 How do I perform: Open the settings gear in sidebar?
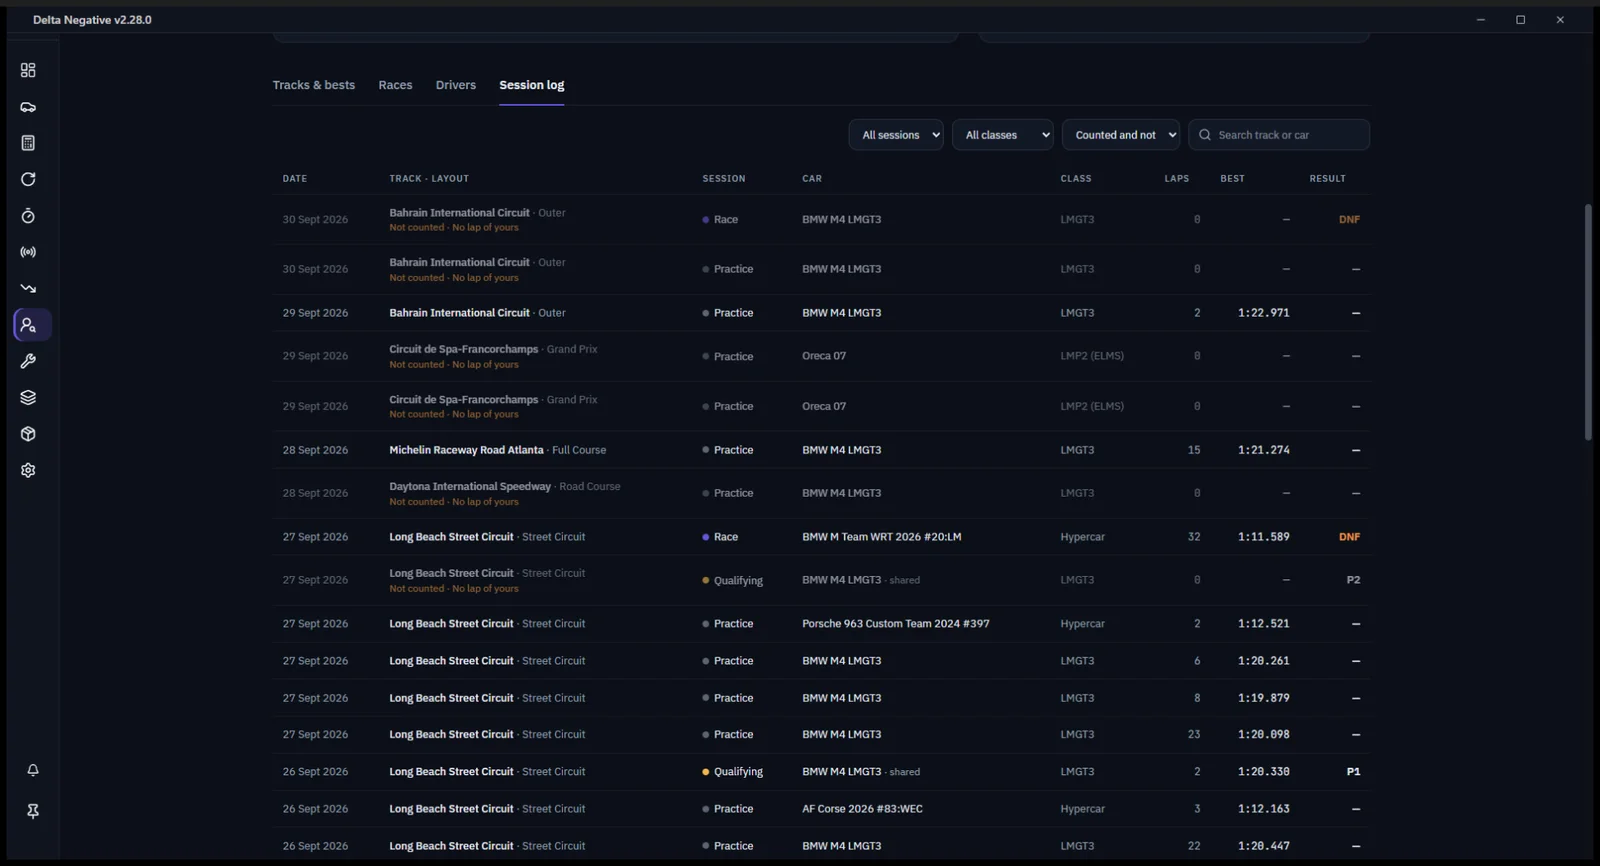coord(28,470)
